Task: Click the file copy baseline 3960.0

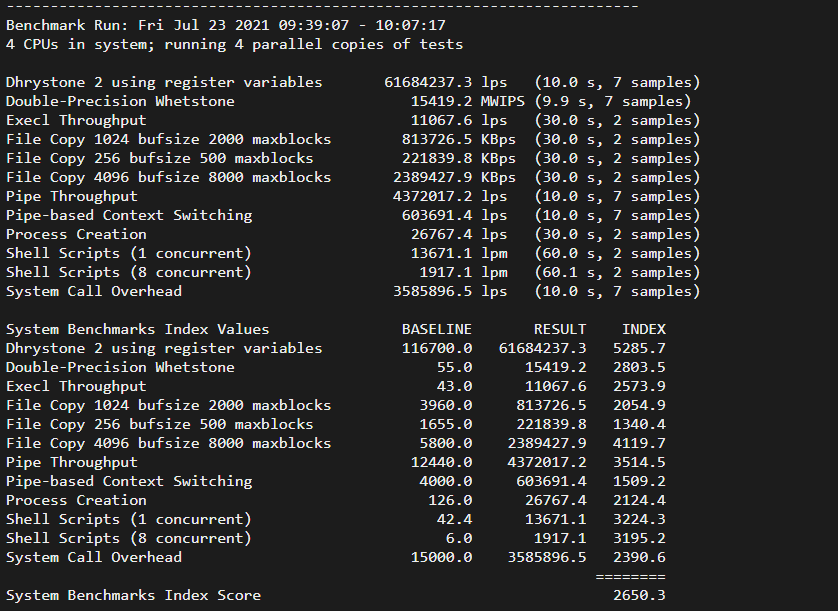Action: pos(446,405)
